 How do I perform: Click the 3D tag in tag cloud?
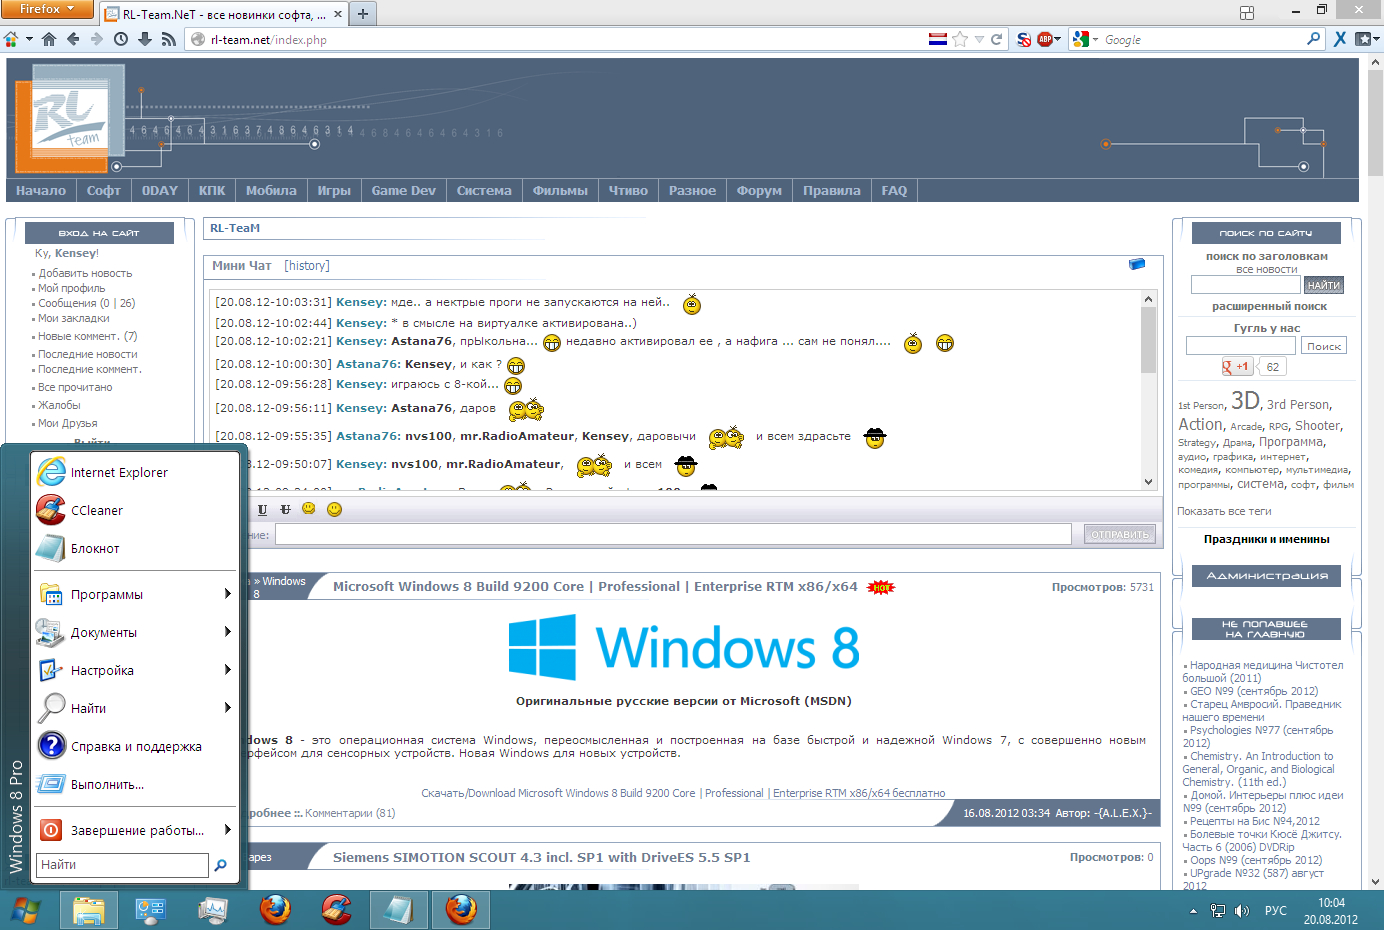[x=1245, y=401]
